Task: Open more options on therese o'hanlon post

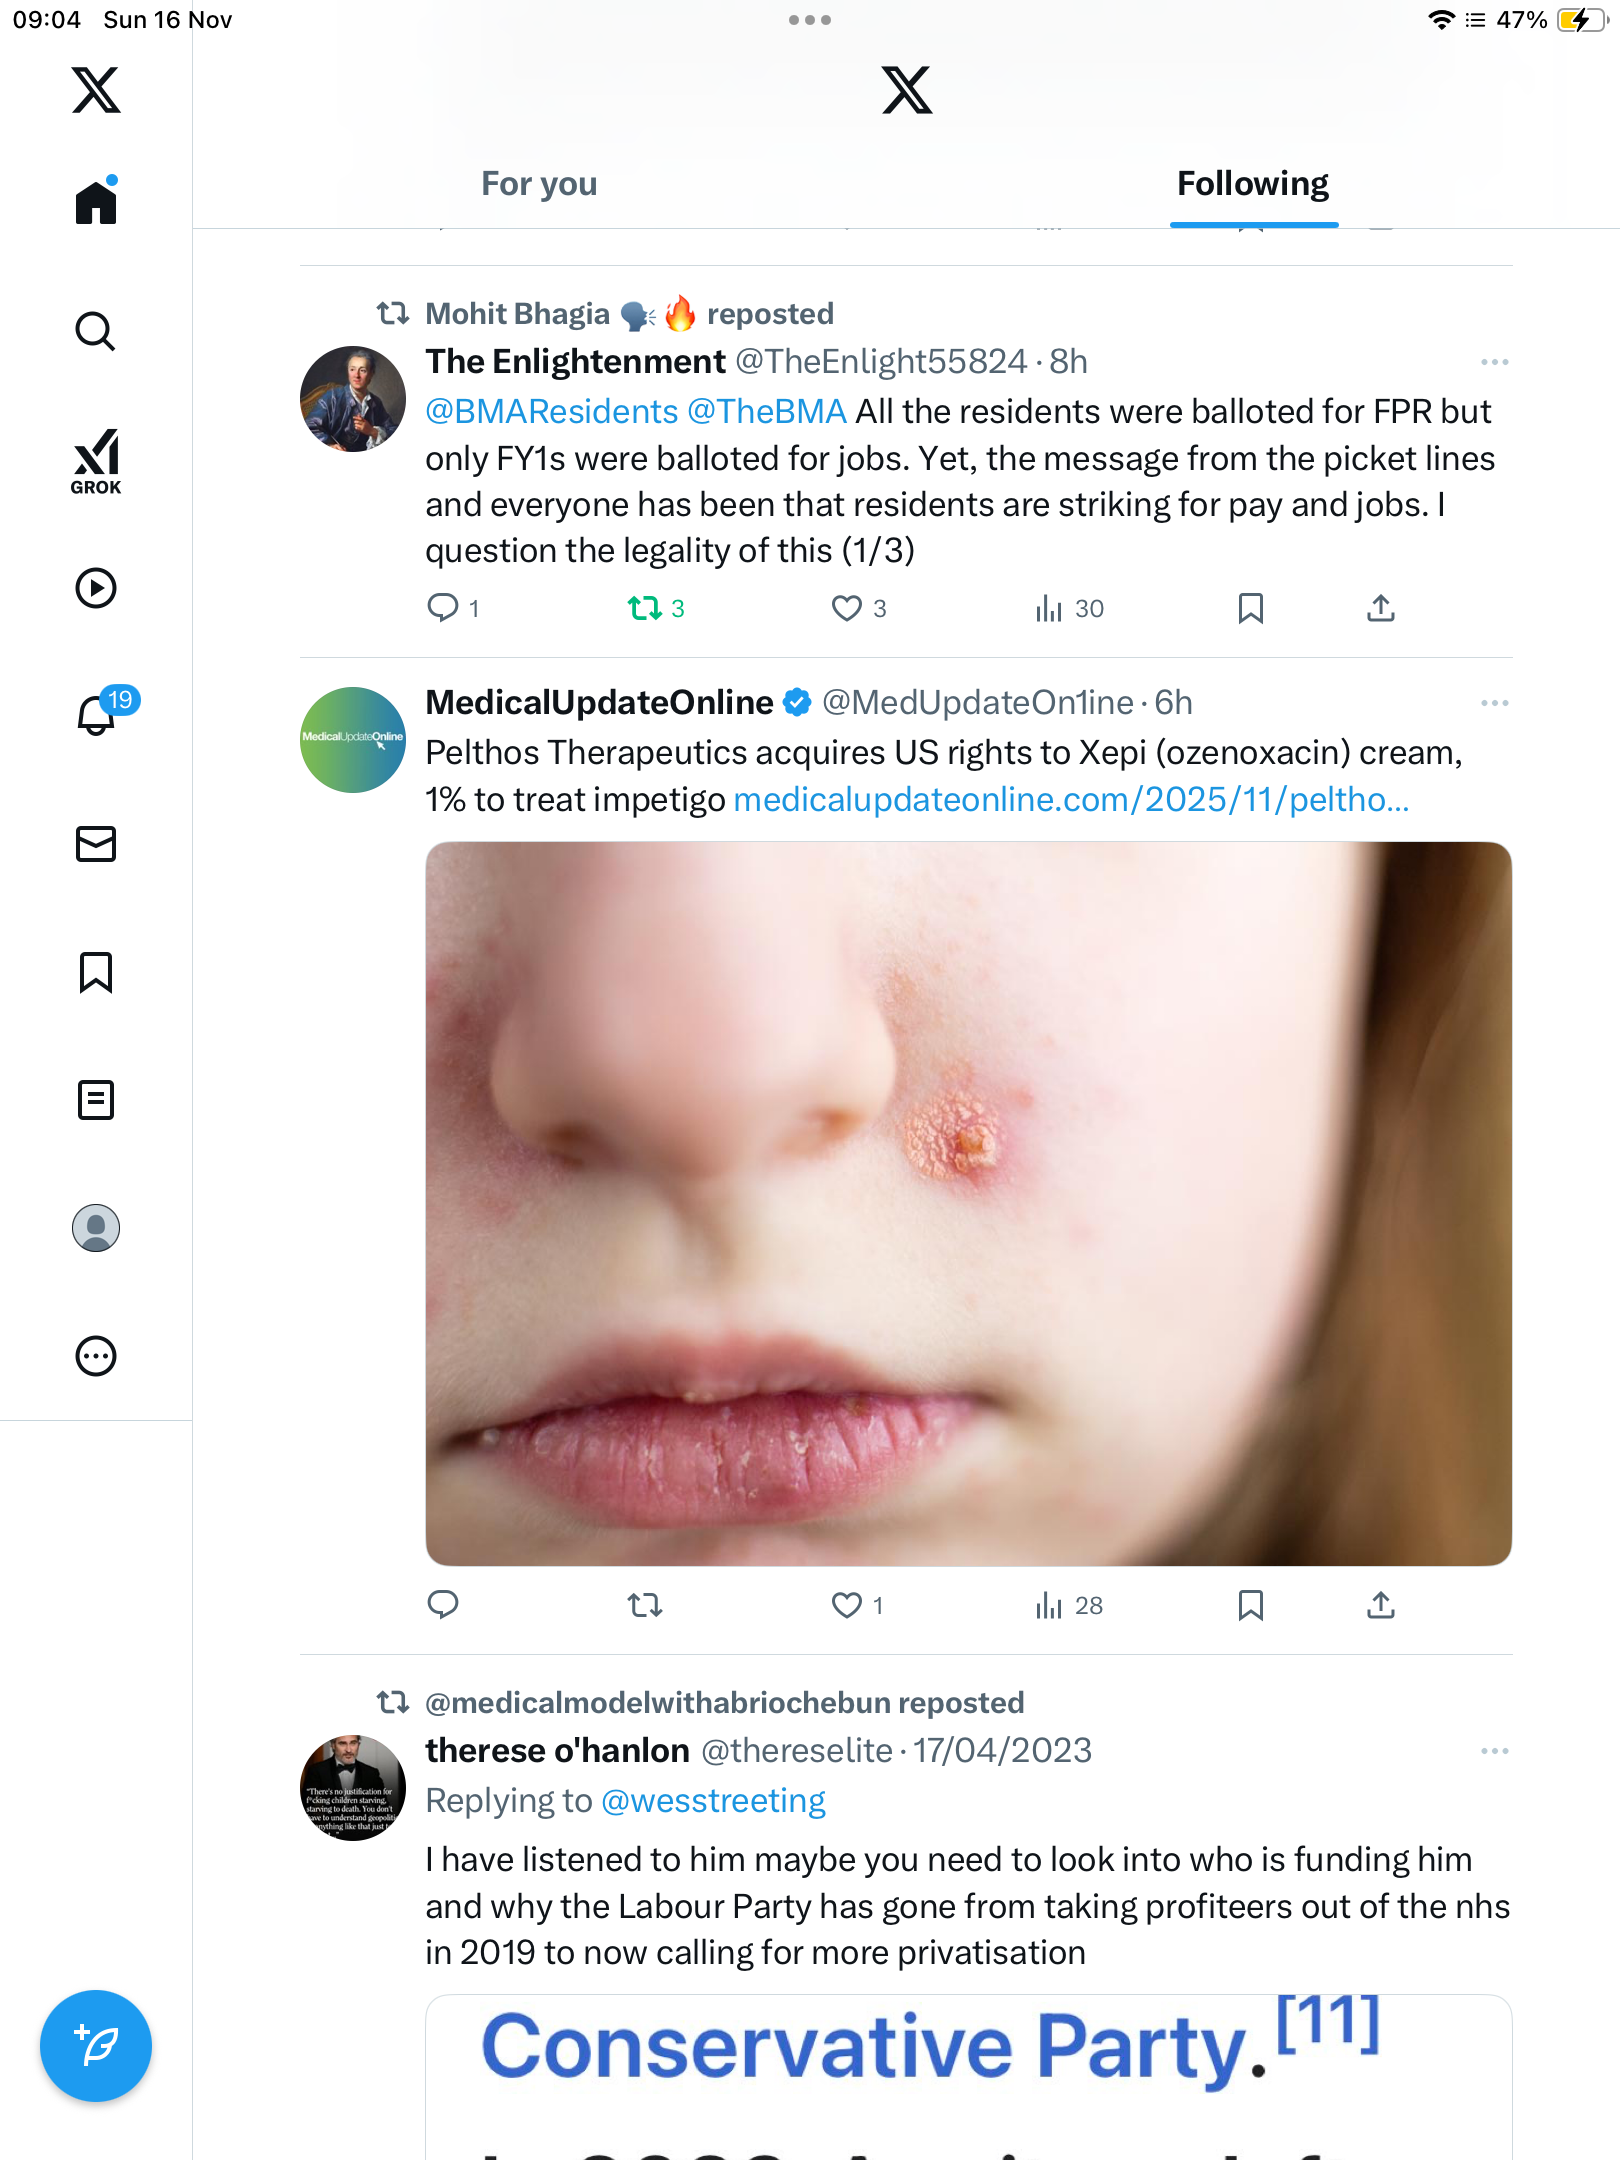Action: (x=1494, y=1751)
